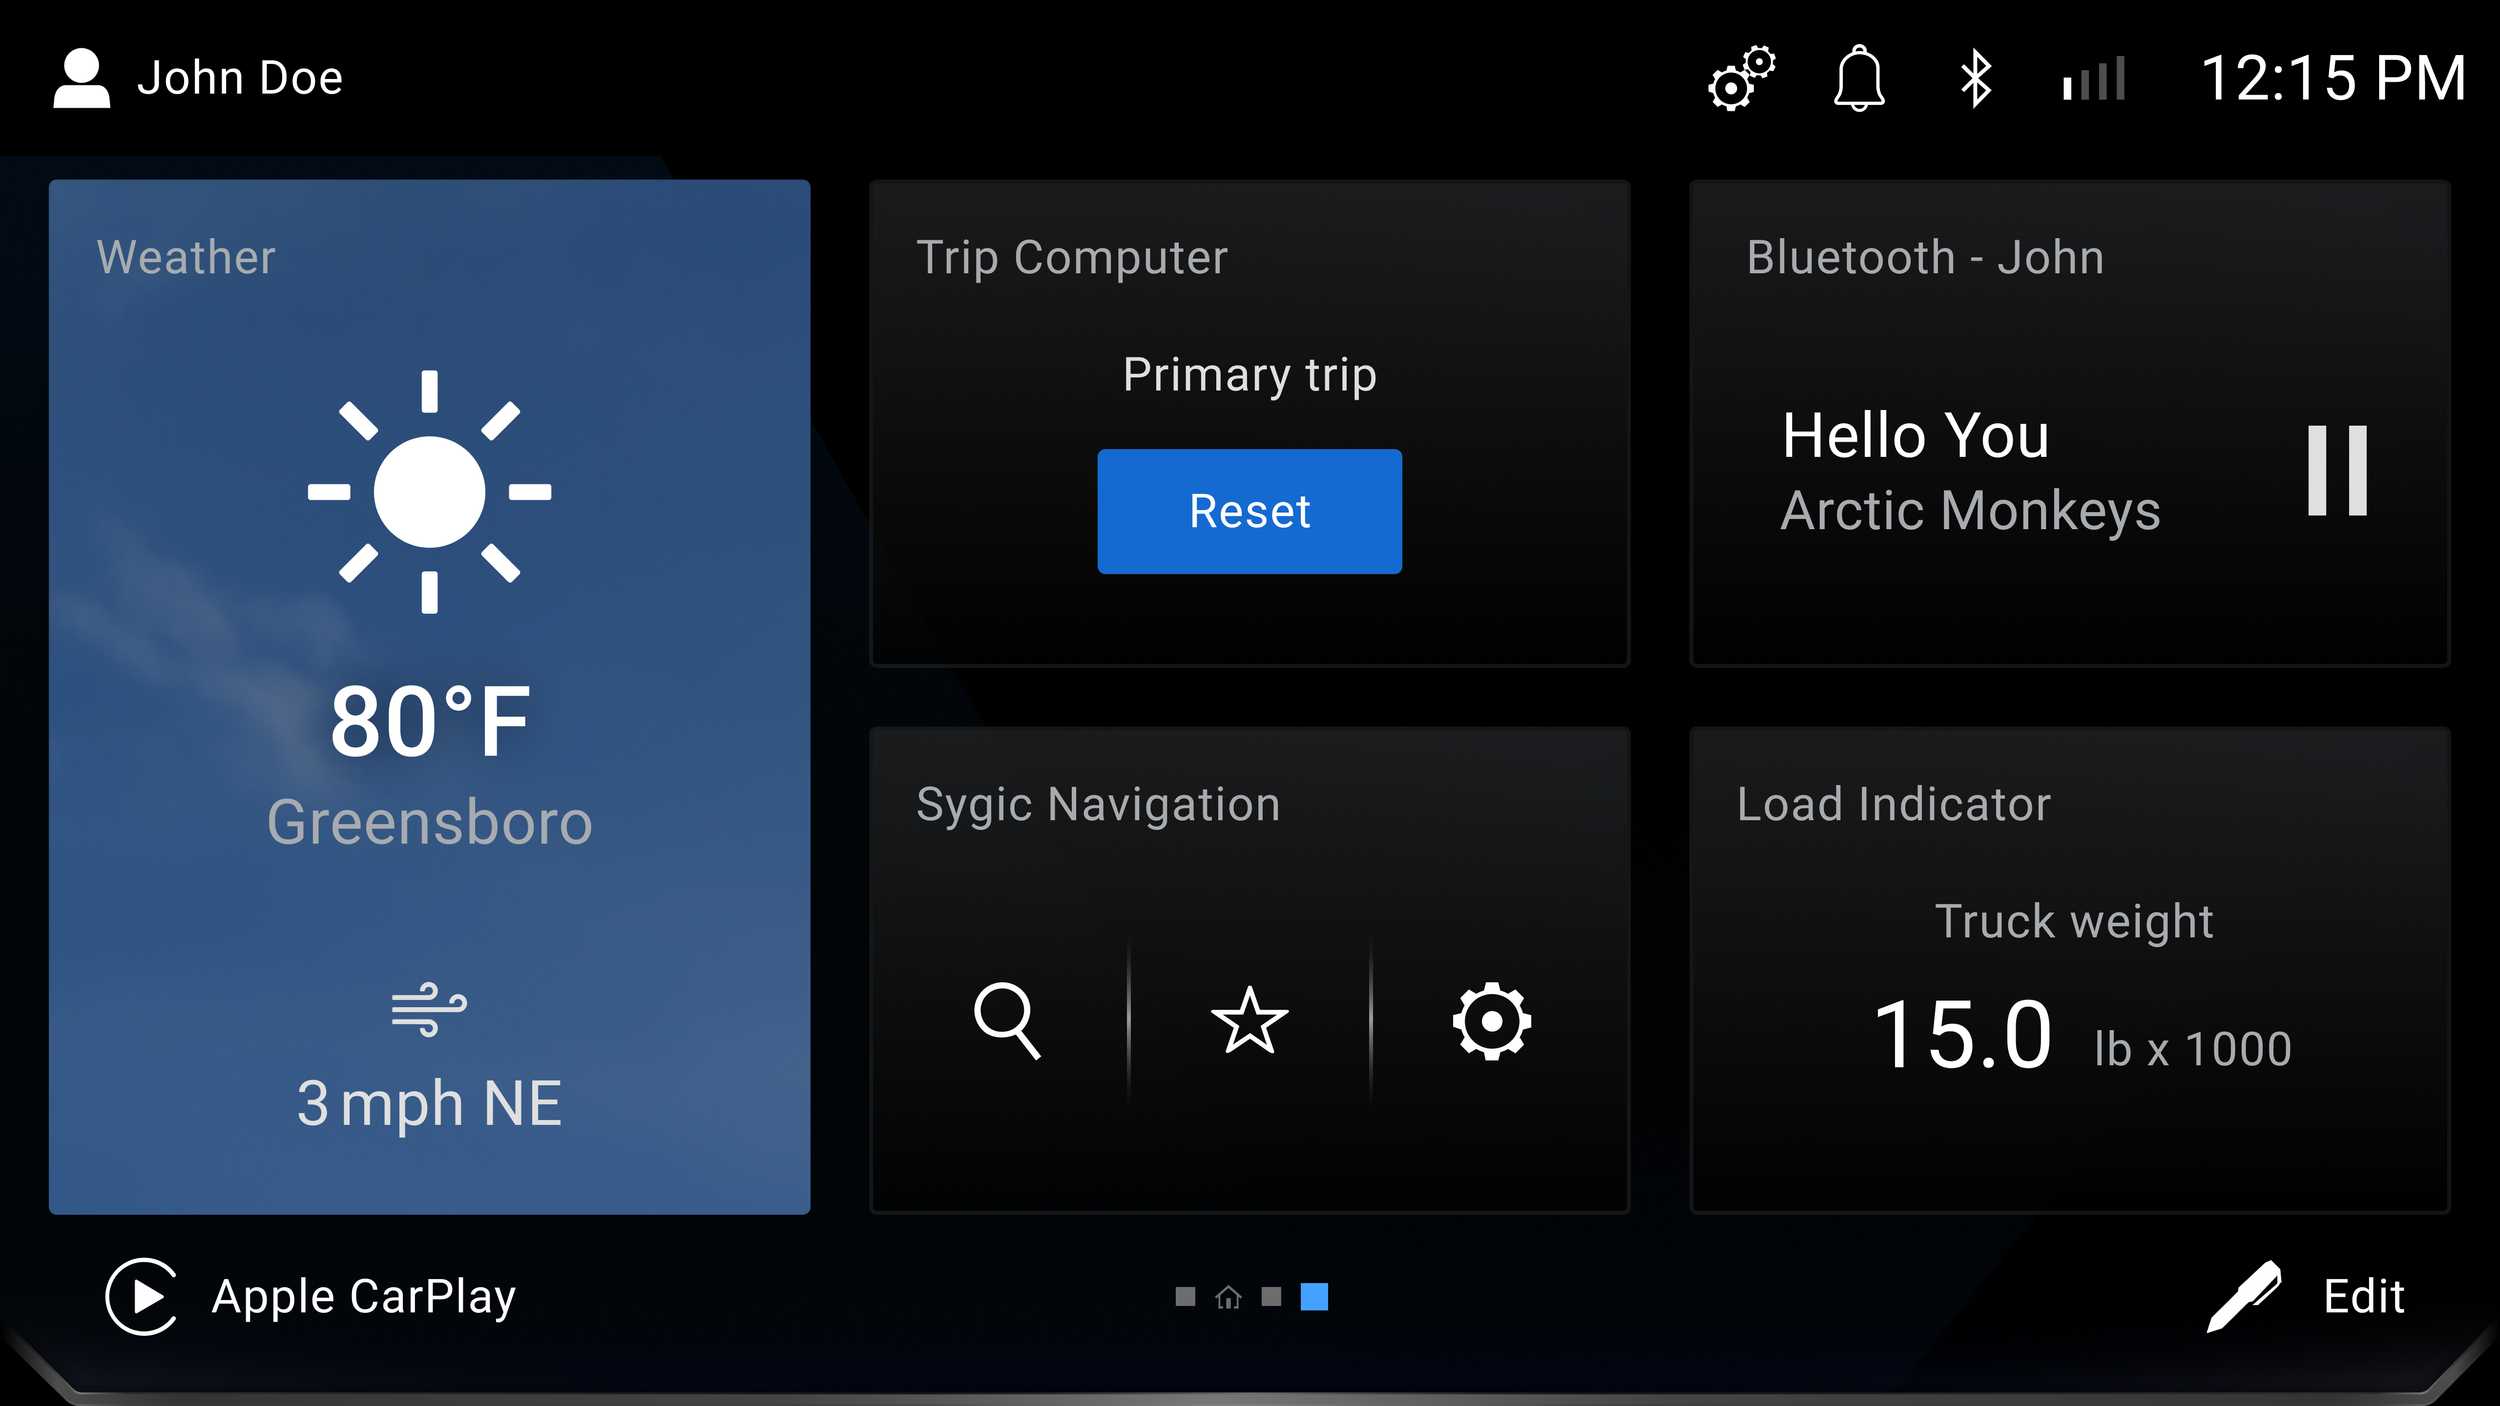Go to the home page indicator
The width and height of the screenshot is (2500, 1406).
(1228, 1298)
